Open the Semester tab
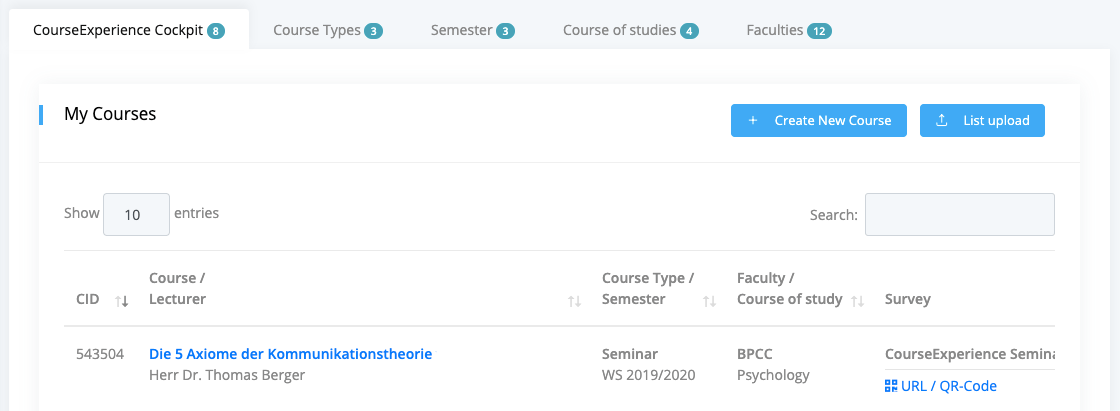 point(472,31)
